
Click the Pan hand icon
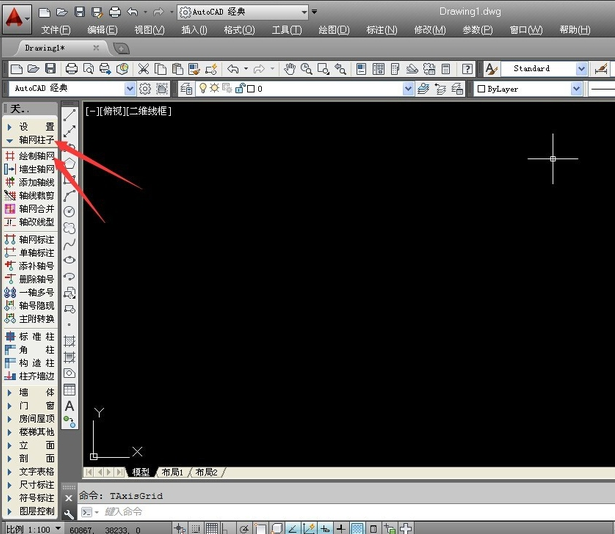pyautogui.click(x=290, y=69)
